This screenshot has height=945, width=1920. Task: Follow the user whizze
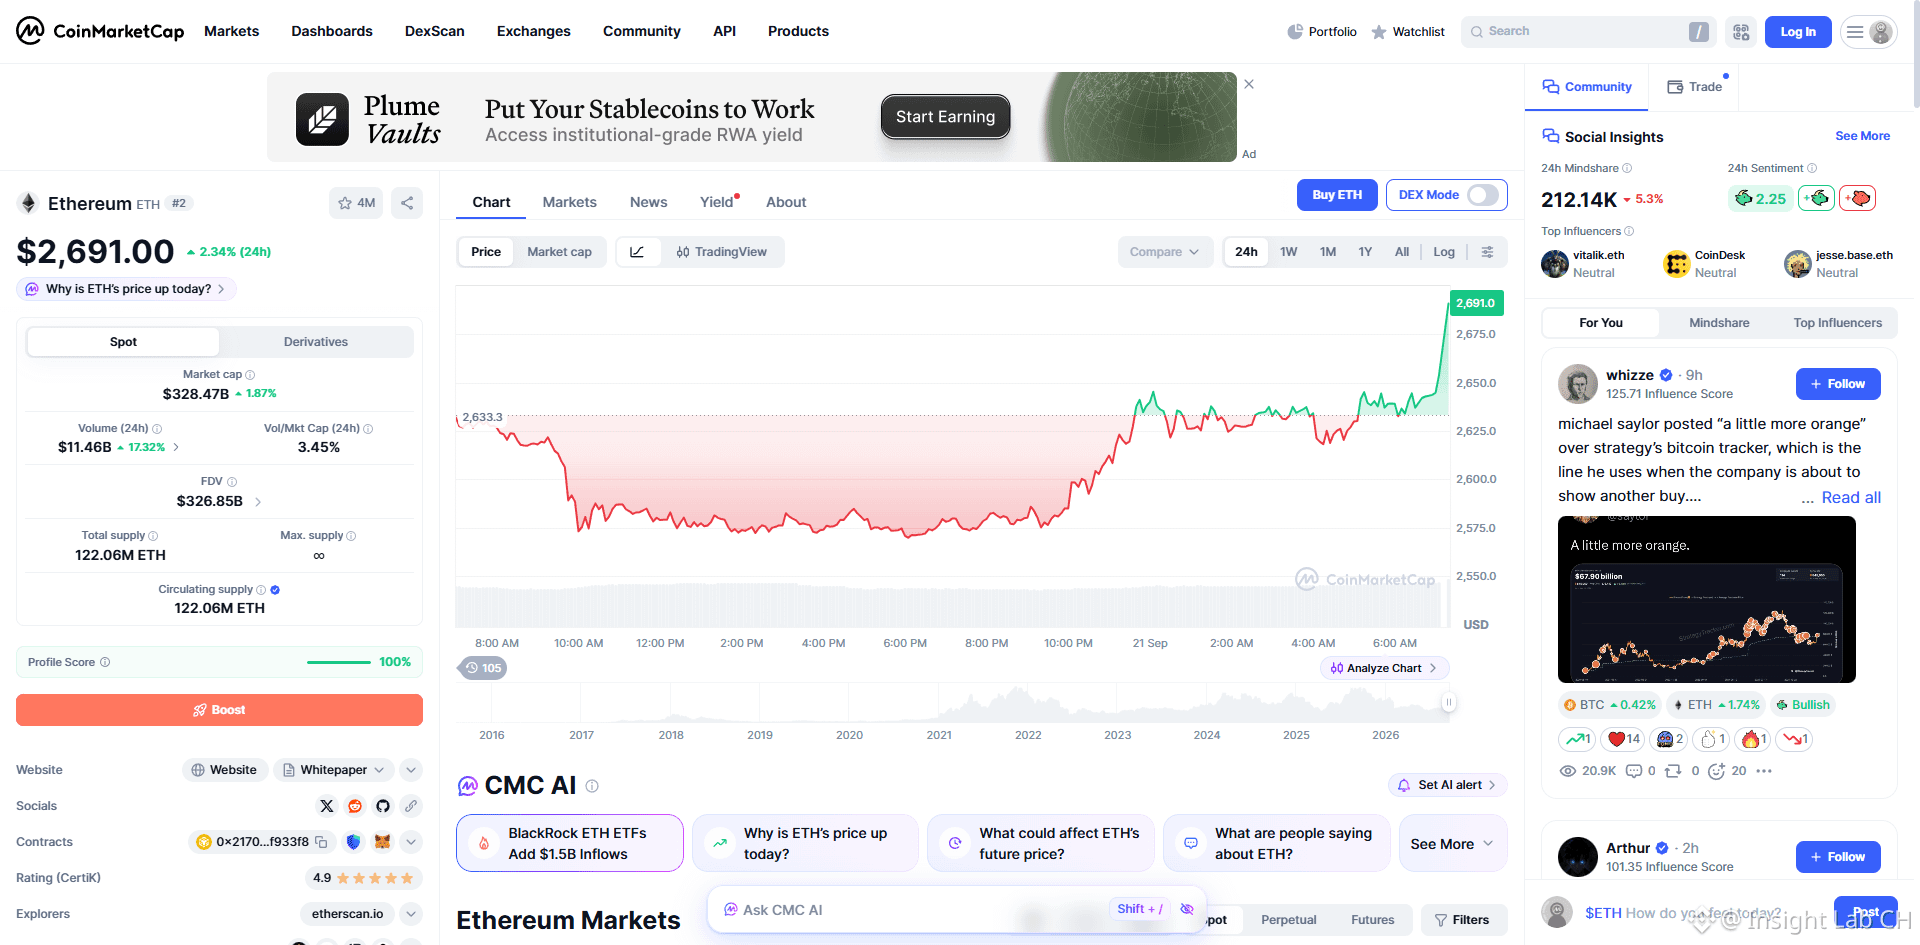[x=1838, y=384]
